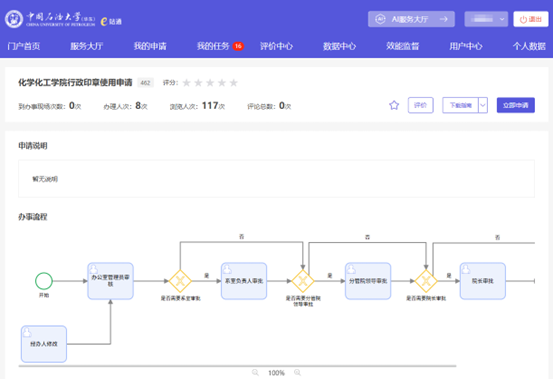The height and width of the screenshot is (379, 553).
Task: Click the arrow icon in AI服务大厅
Action: (444, 19)
